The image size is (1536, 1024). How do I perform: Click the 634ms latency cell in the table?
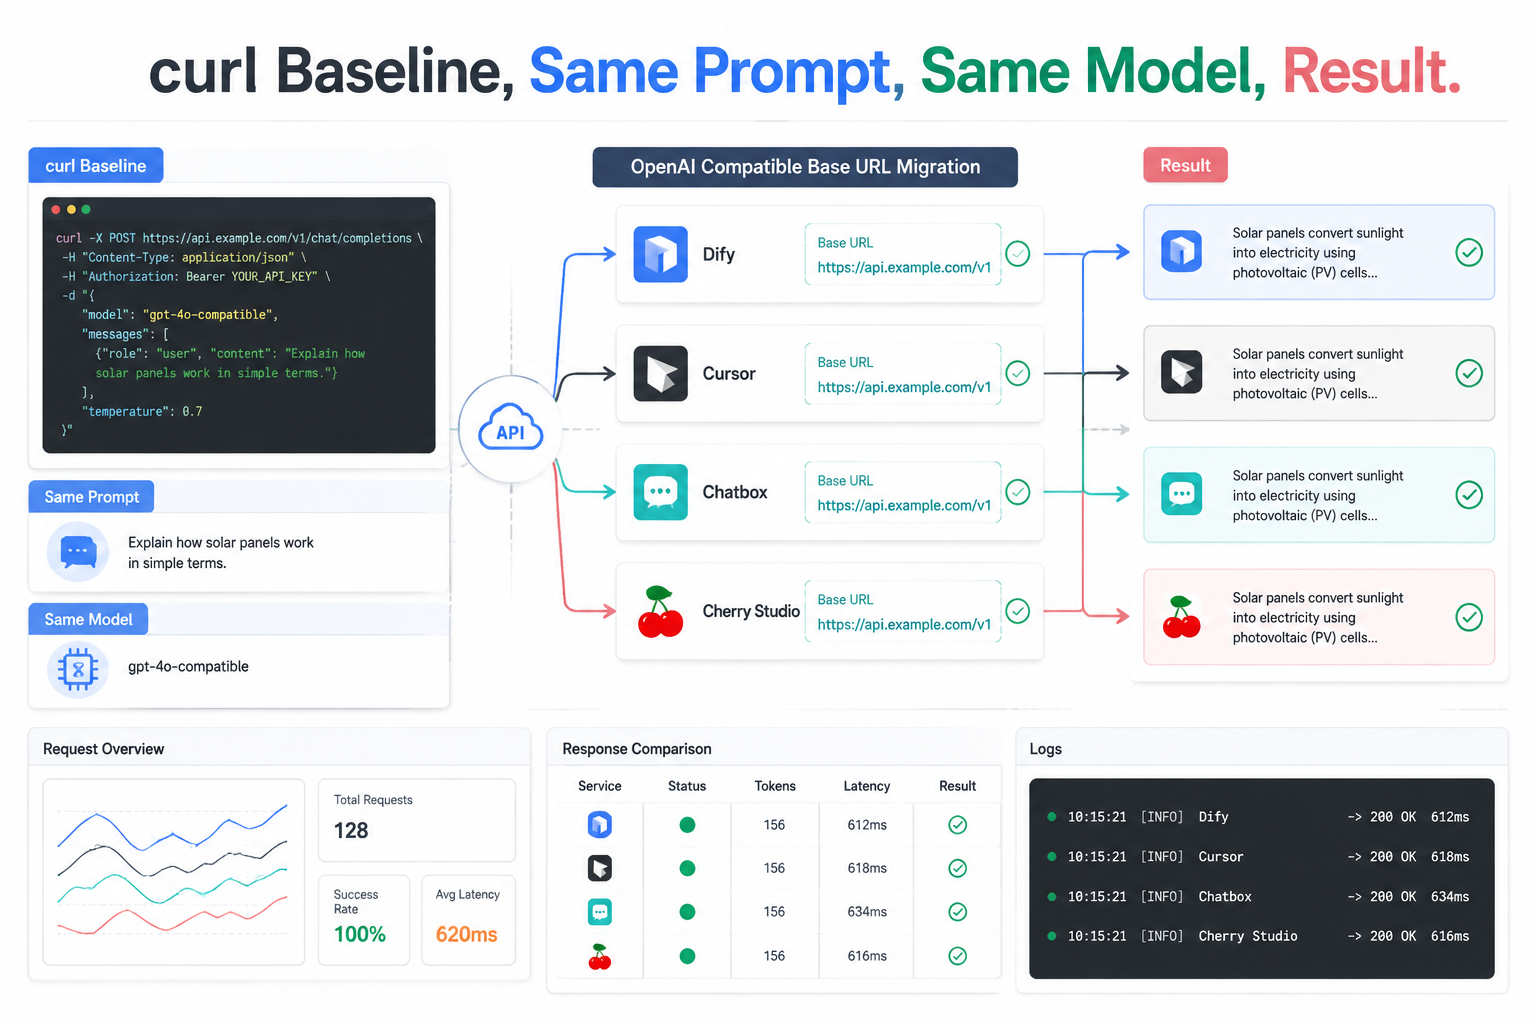867,912
